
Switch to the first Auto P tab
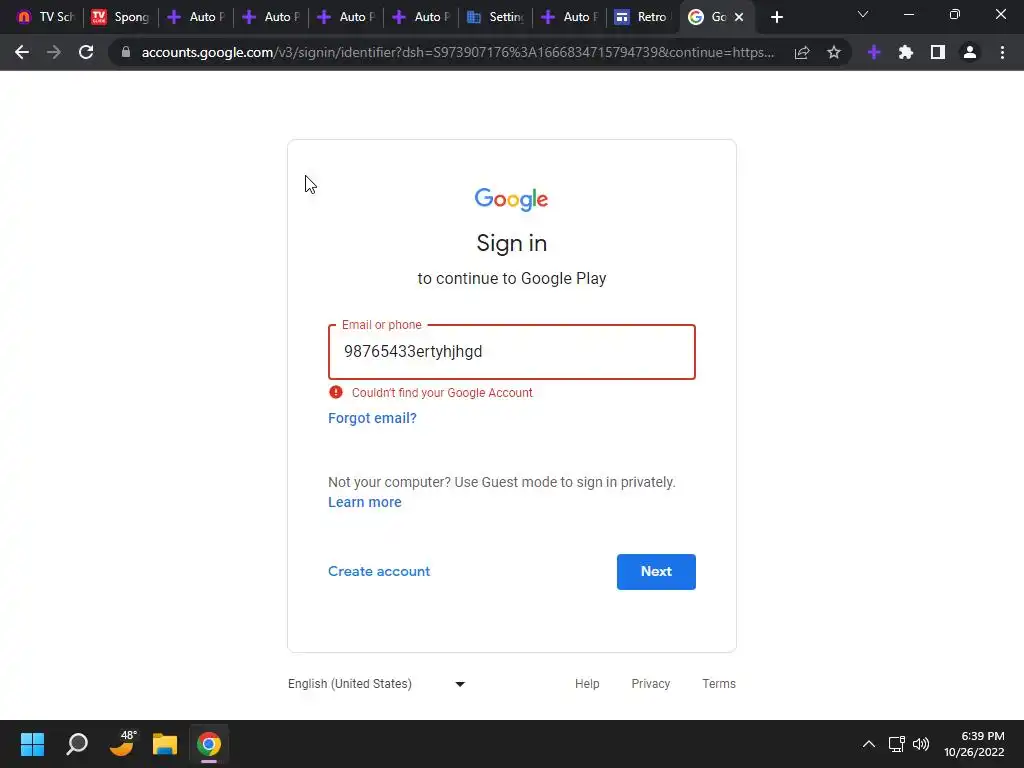click(x=195, y=17)
